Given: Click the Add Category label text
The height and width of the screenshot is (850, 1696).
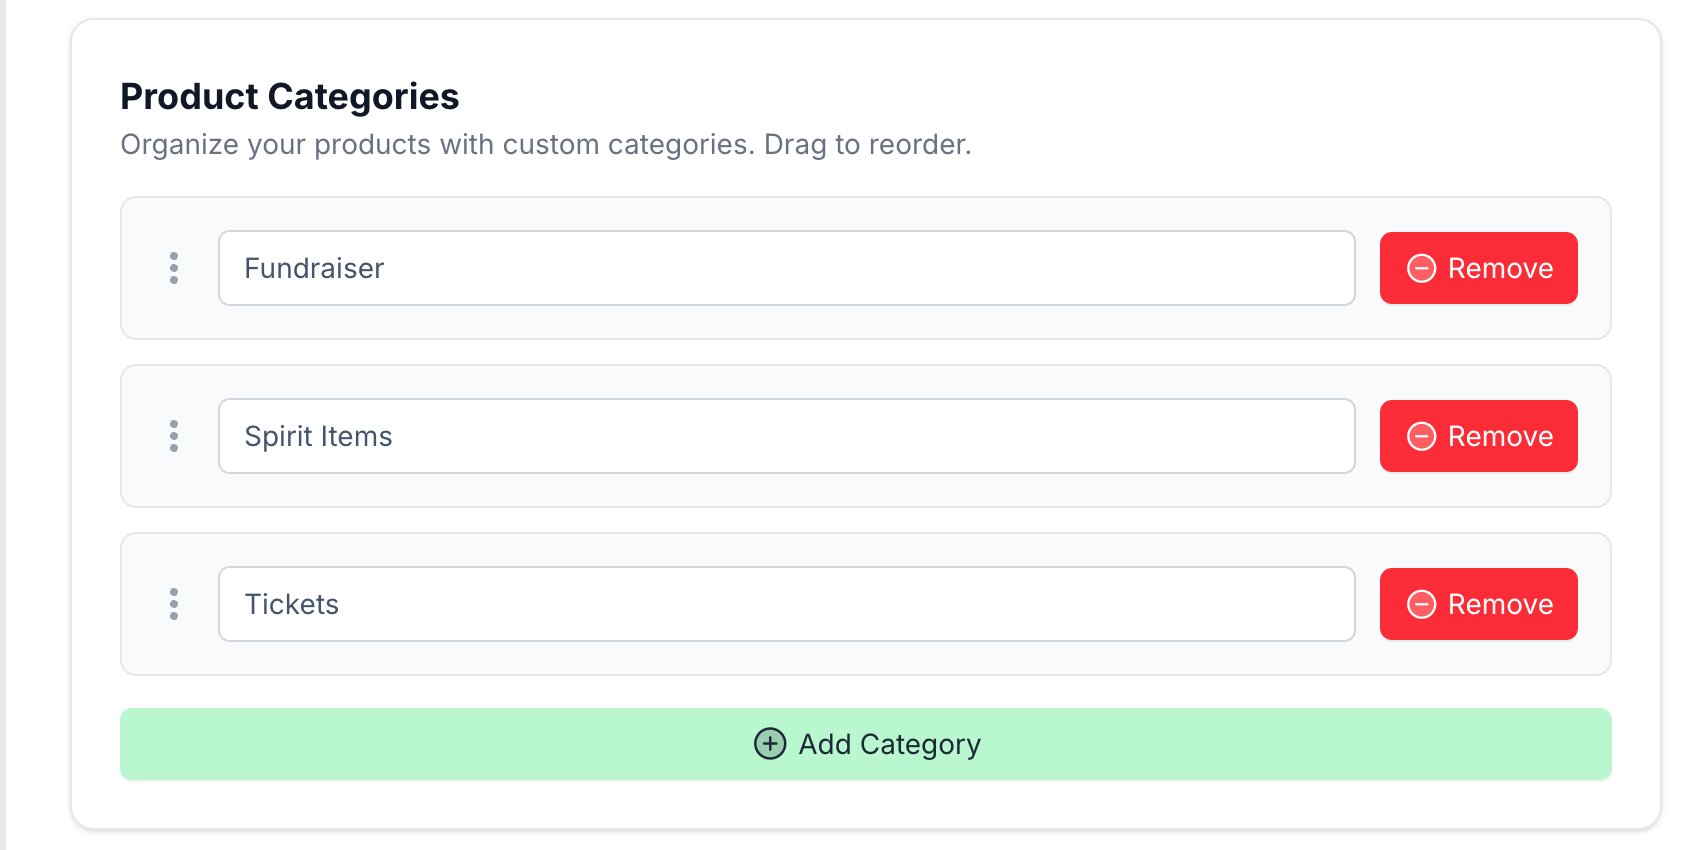Looking at the screenshot, I should pyautogui.click(x=889, y=744).
